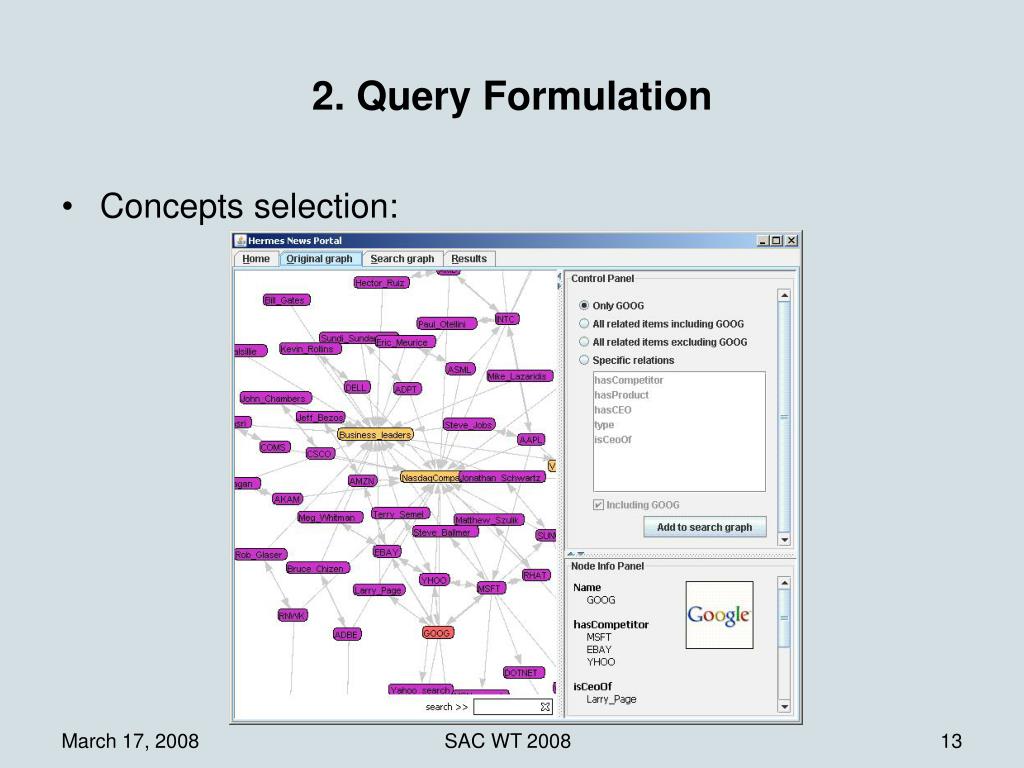Select hasProduct in relations list

click(x=621, y=395)
